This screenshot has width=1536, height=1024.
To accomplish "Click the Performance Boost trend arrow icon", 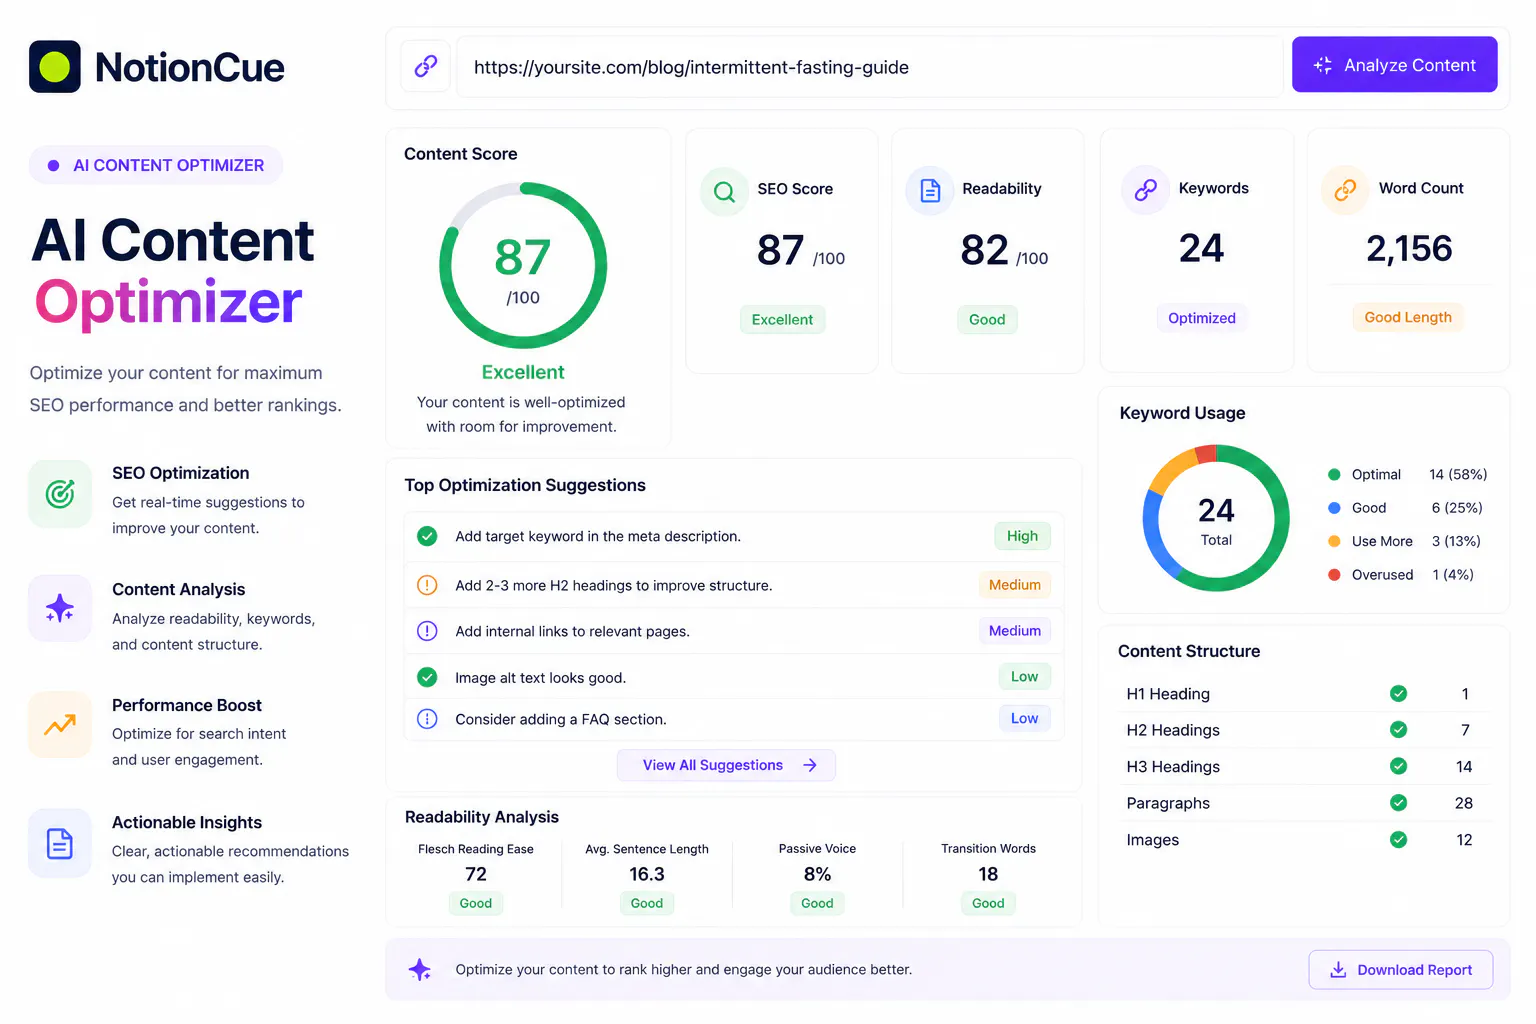I will [60, 725].
